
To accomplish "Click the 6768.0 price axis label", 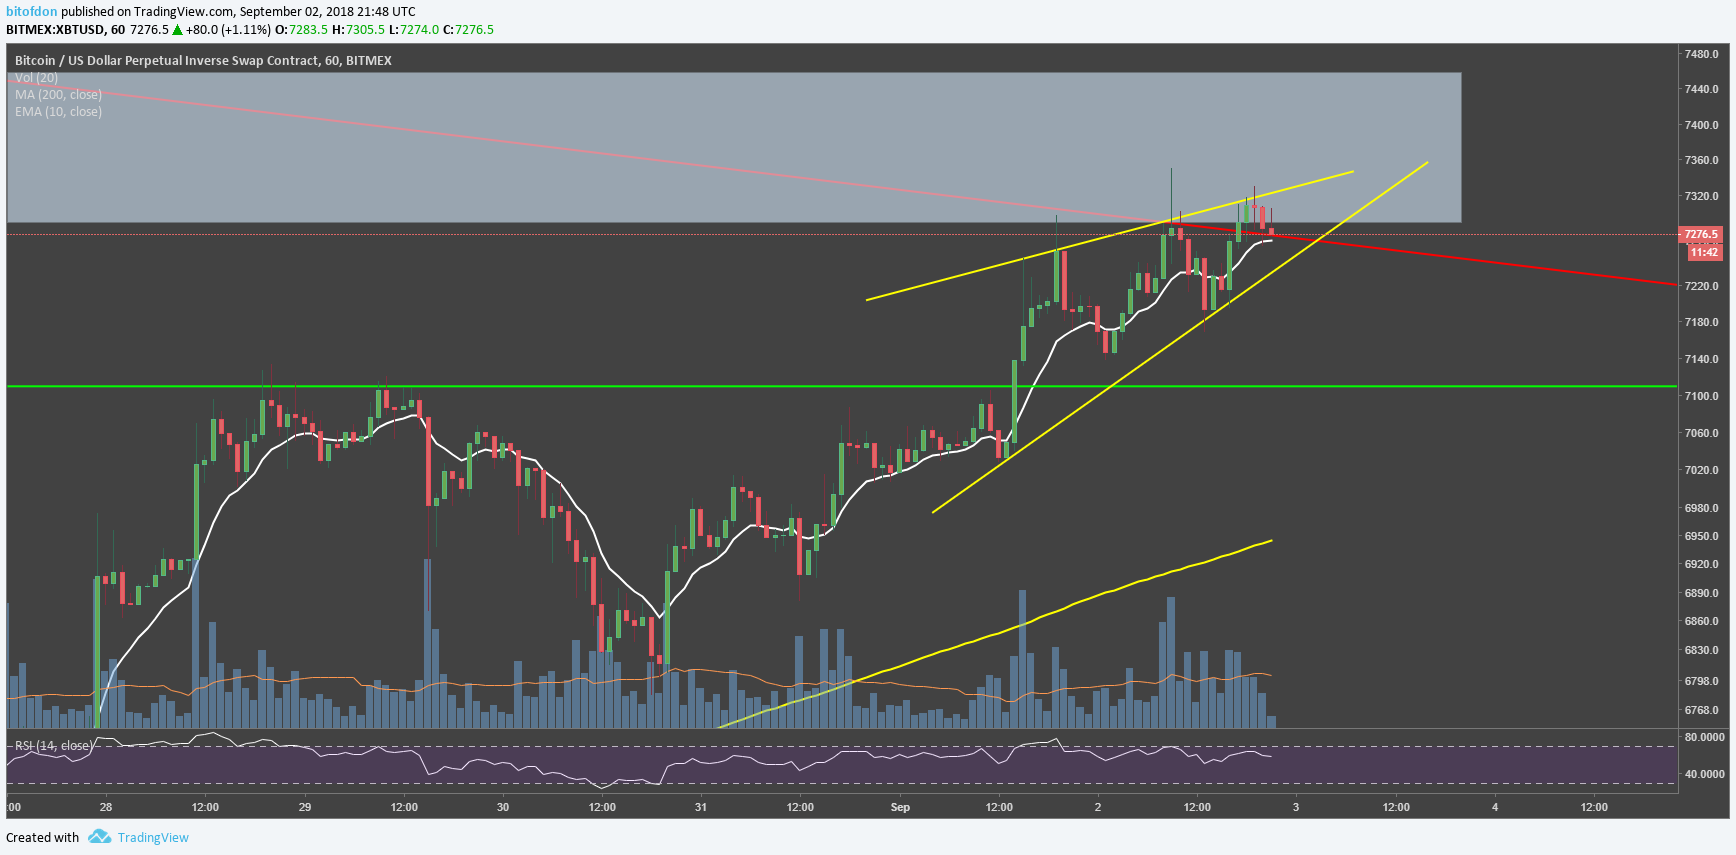I will pos(1702,710).
